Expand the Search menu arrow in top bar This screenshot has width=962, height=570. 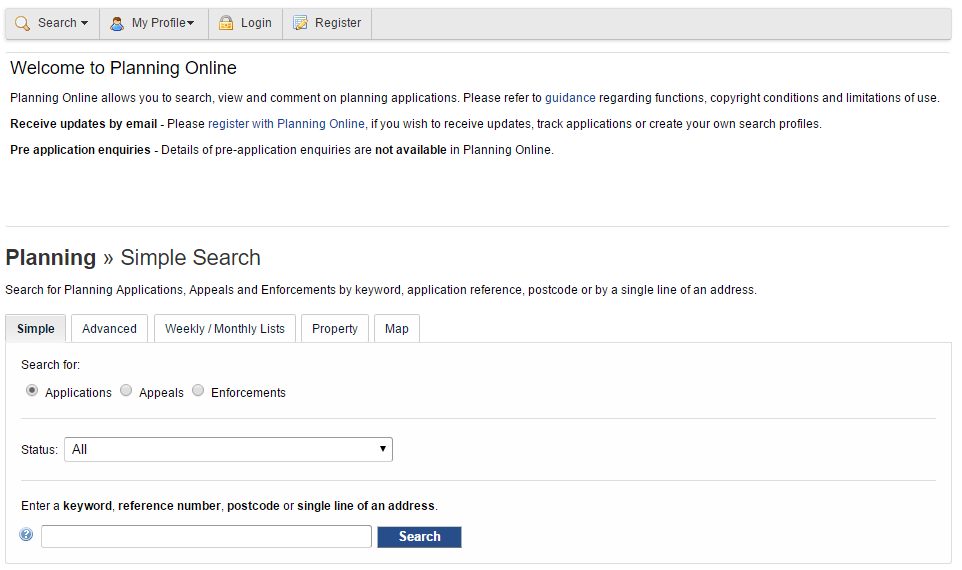click(85, 23)
